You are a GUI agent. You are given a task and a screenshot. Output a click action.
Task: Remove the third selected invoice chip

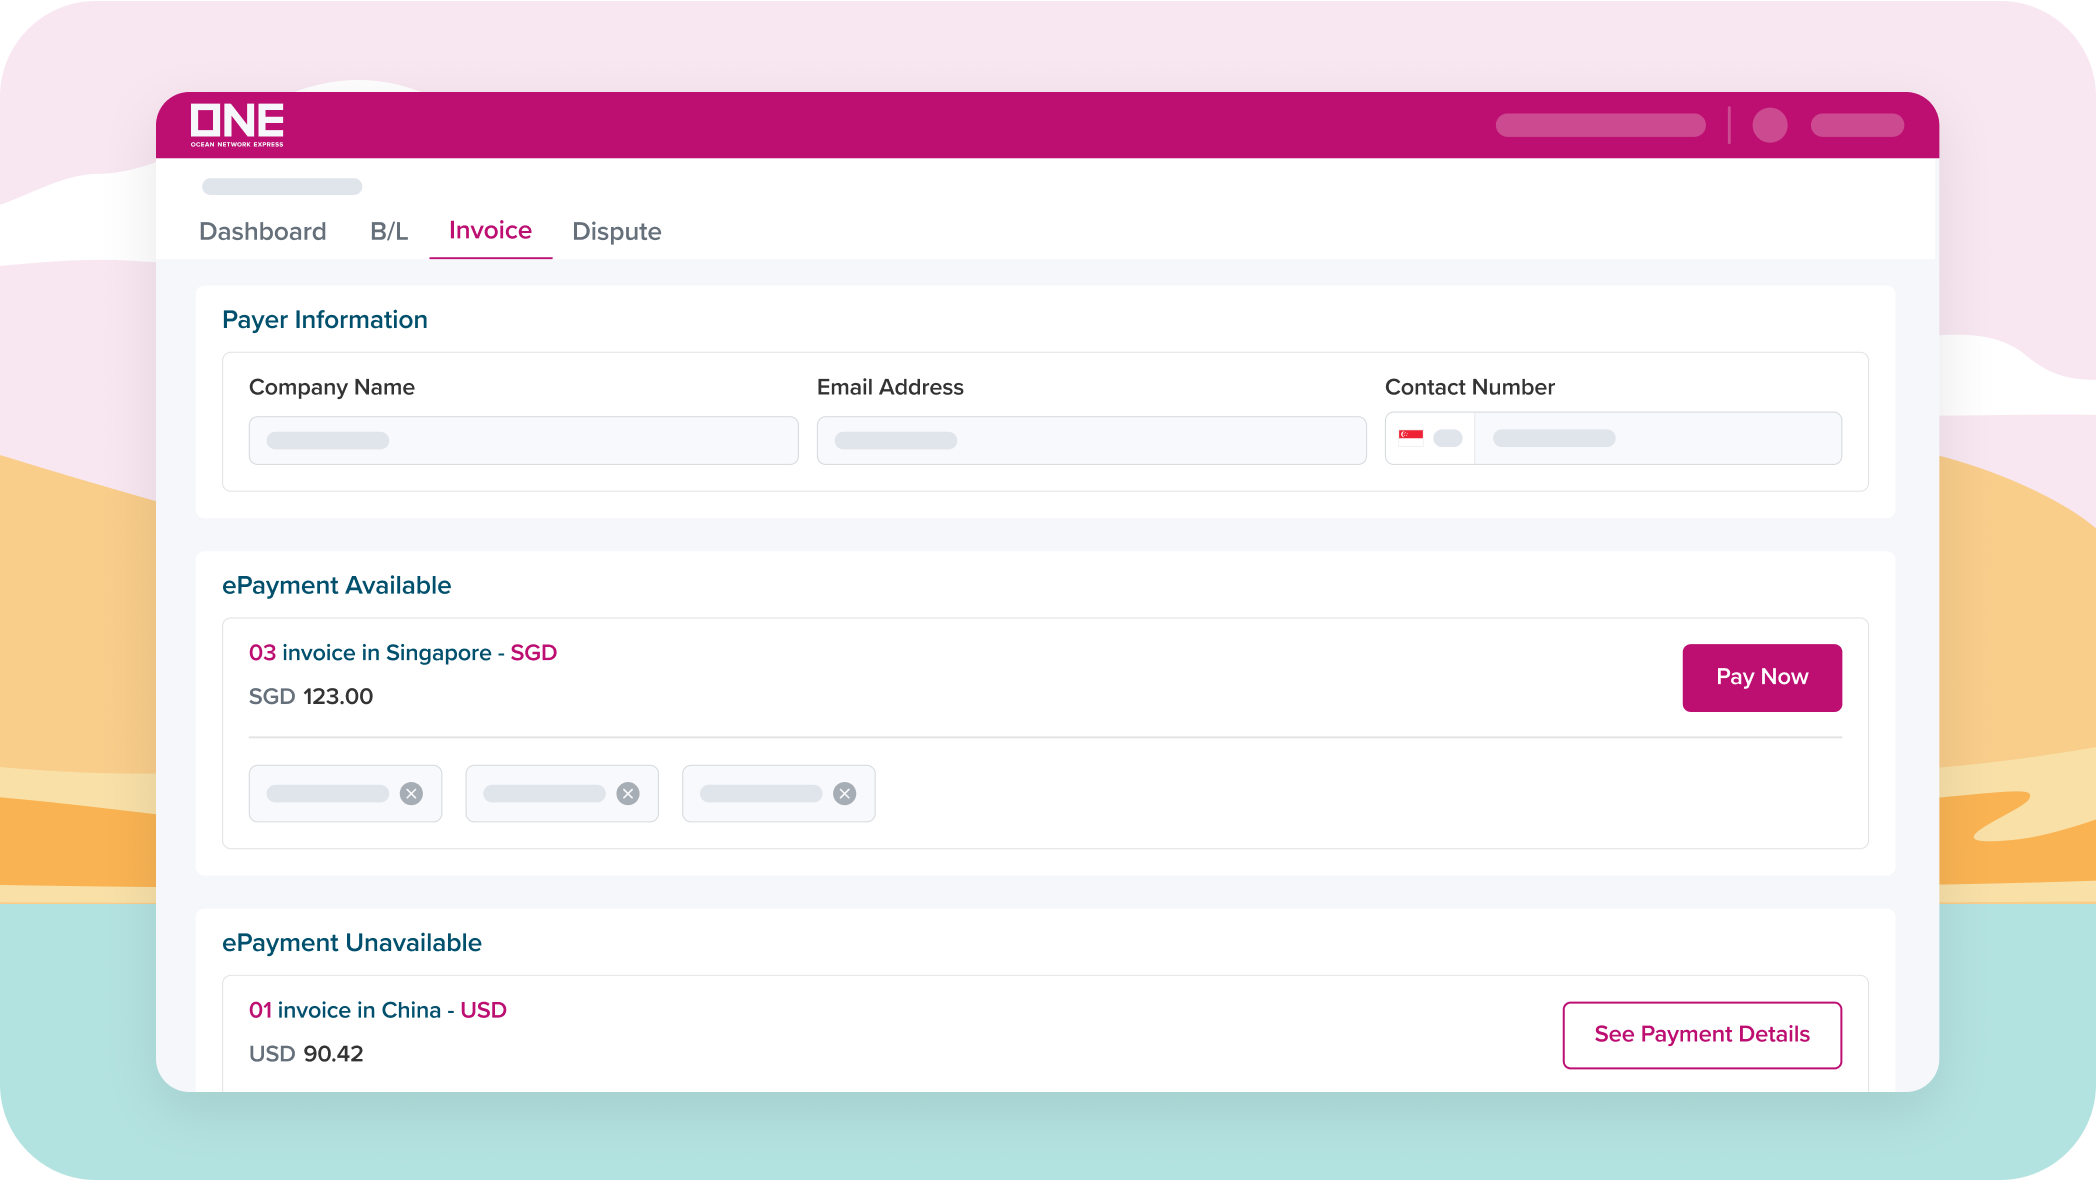[x=846, y=793]
